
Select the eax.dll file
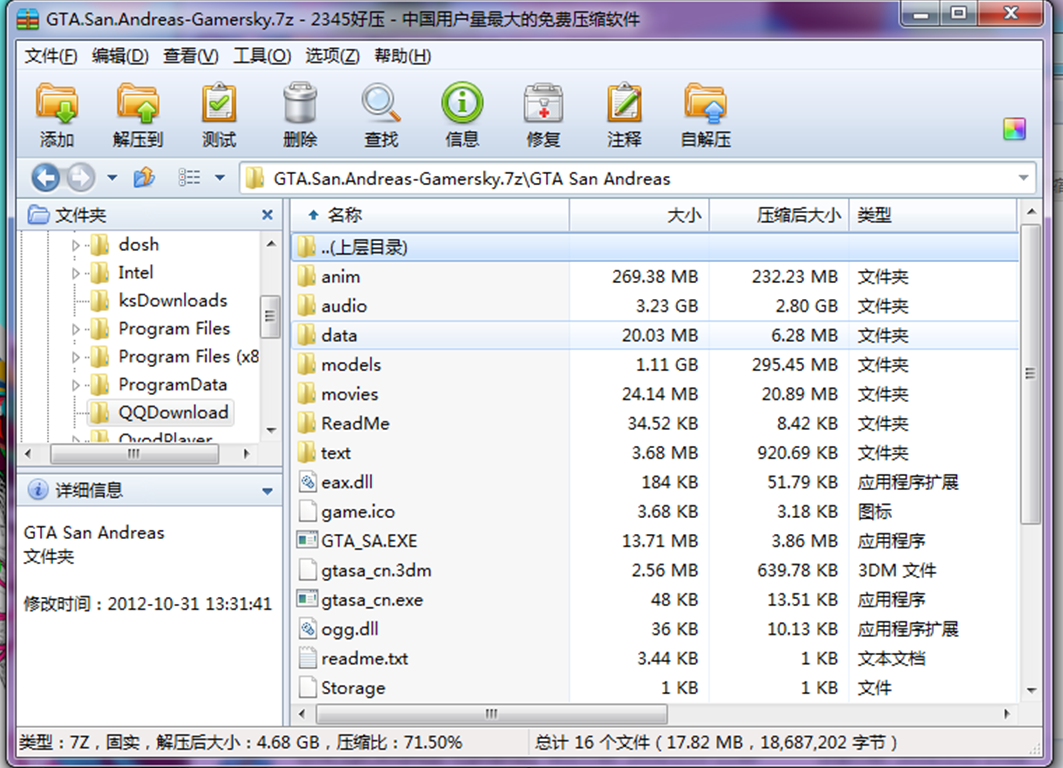point(656,482)
